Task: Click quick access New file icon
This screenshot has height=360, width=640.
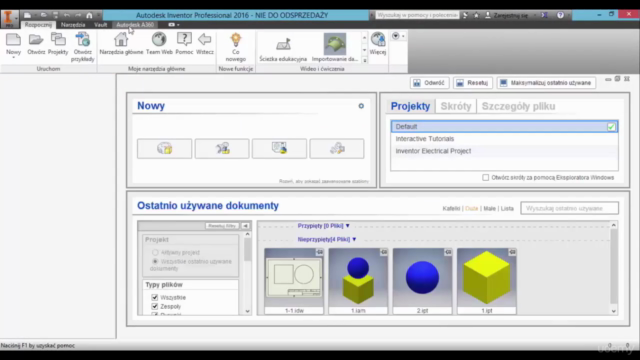Action: (27, 15)
